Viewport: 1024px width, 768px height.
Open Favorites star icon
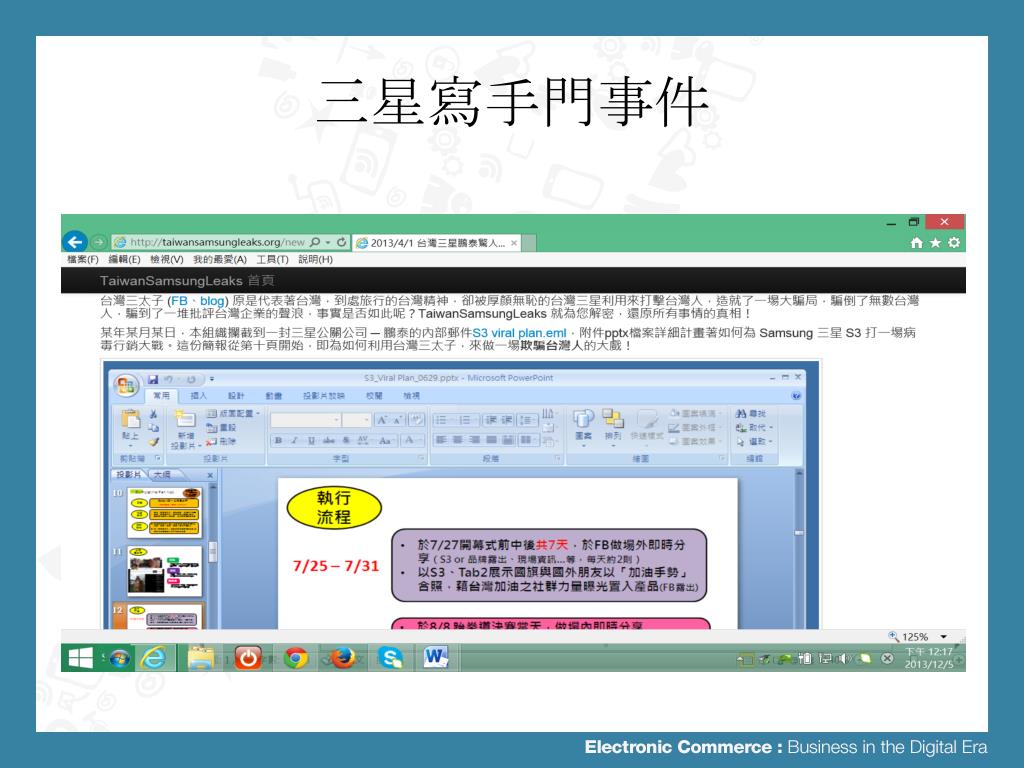coord(935,243)
